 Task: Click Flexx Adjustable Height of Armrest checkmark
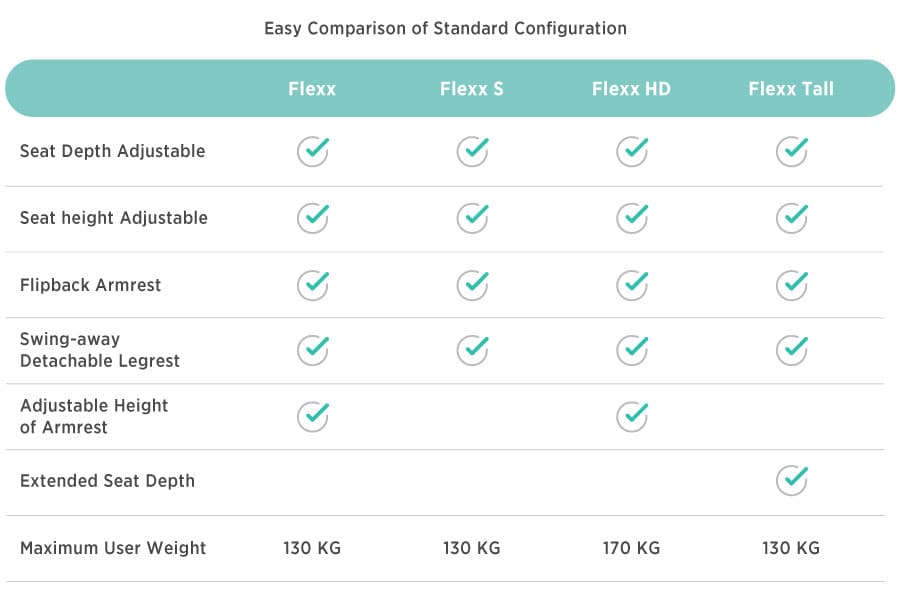tap(313, 416)
